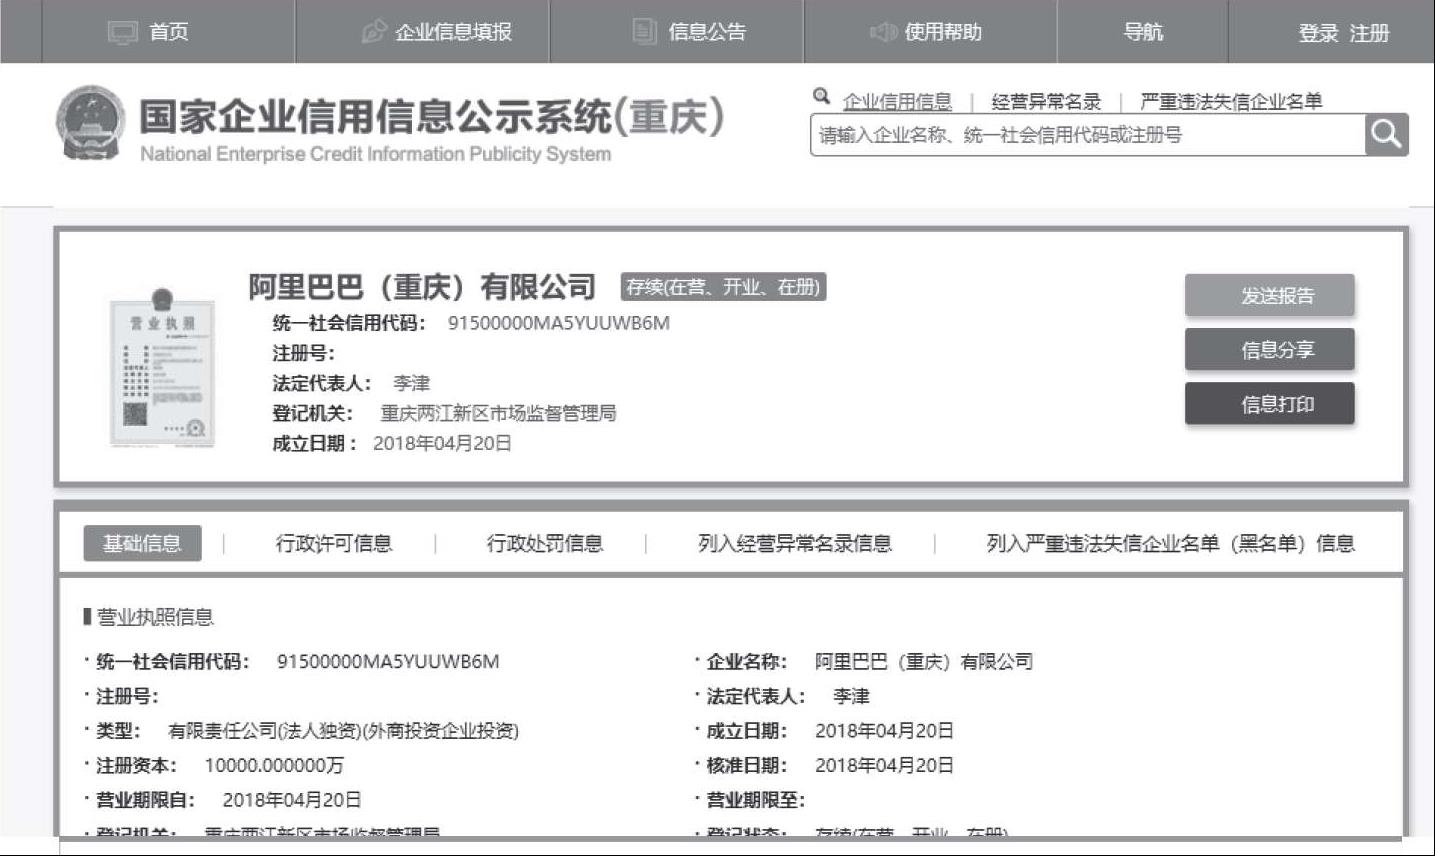Open the 首页 menu item

pos(169,32)
